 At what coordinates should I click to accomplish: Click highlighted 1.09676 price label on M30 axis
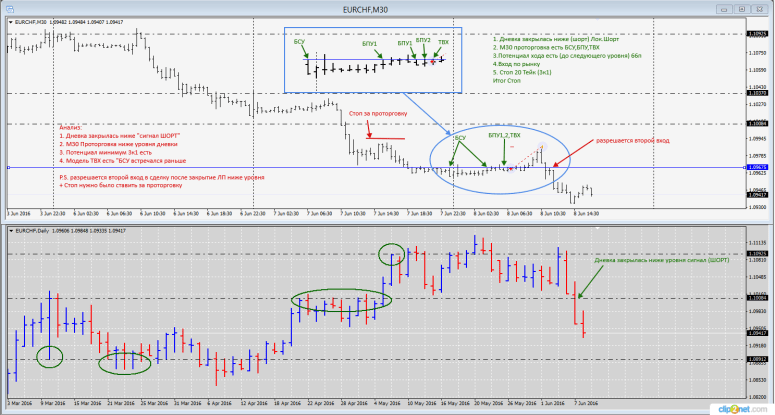pyautogui.click(x=758, y=167)
